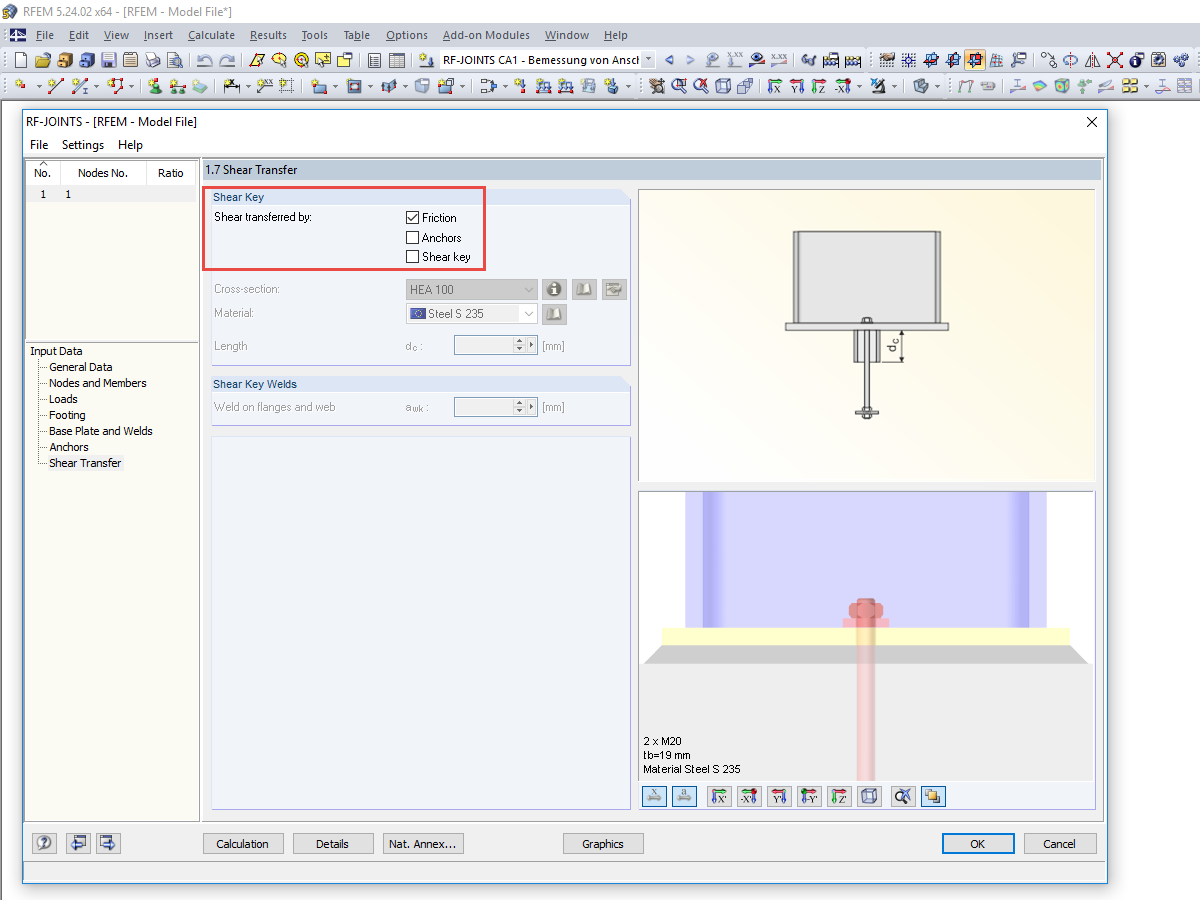Viewport: 1200px width, 900px height.
Task: Select Loads in the navigator tree
Action: 63,399
